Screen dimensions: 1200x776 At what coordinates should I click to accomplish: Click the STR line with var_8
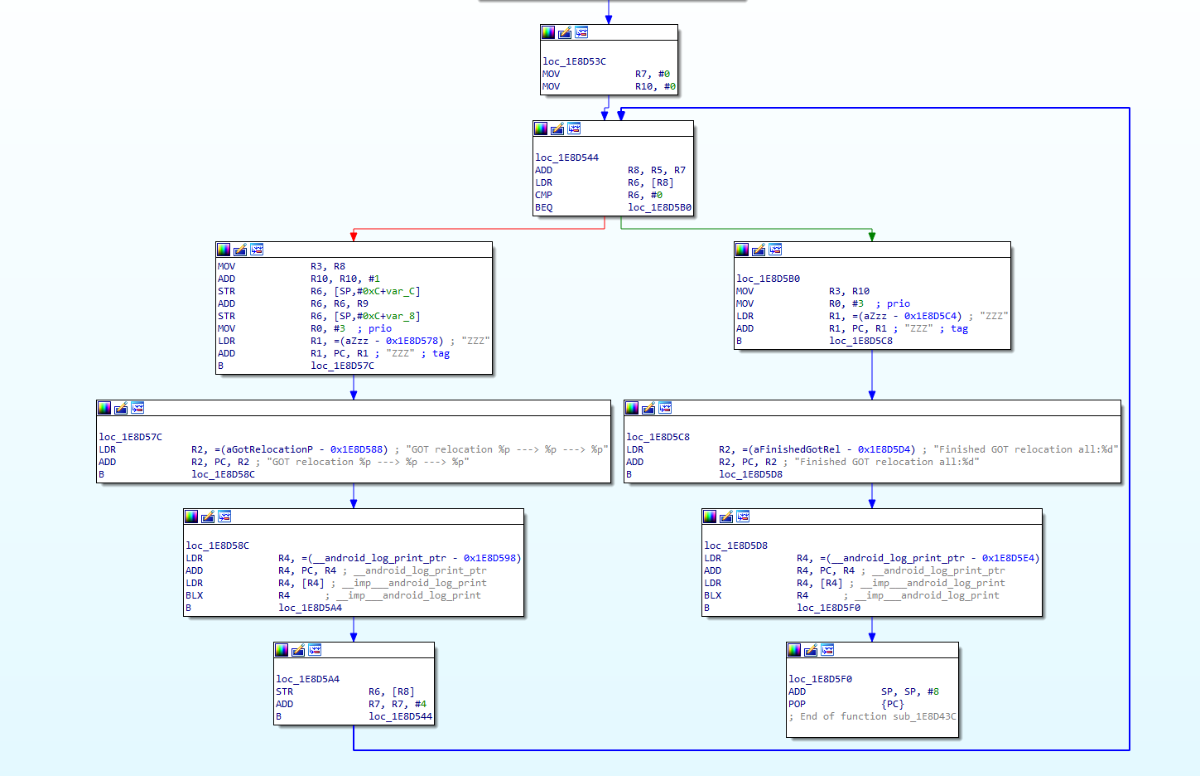(318, 316)
